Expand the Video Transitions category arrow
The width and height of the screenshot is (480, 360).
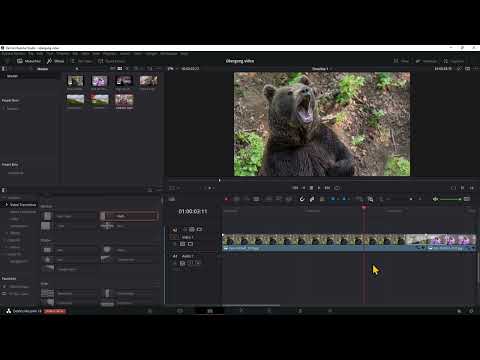click(x=6, y=204)
